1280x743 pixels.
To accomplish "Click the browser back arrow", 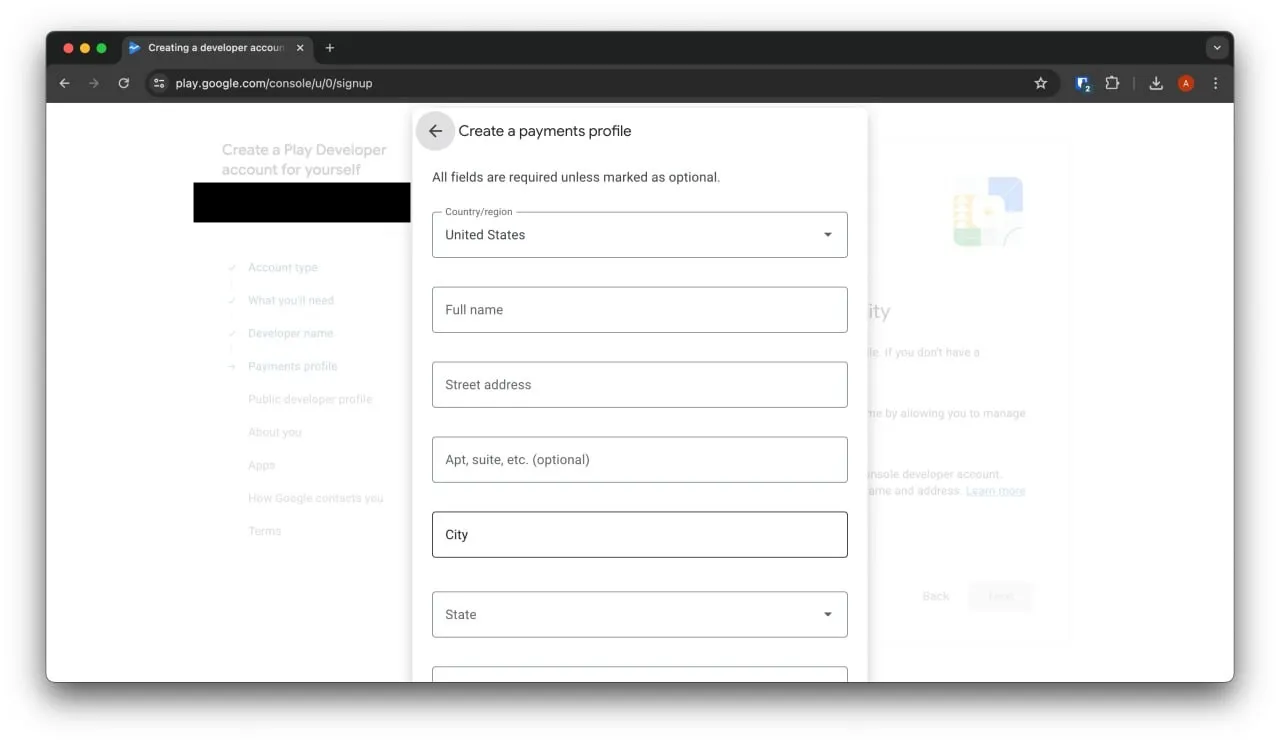I will tap(65, 83).
